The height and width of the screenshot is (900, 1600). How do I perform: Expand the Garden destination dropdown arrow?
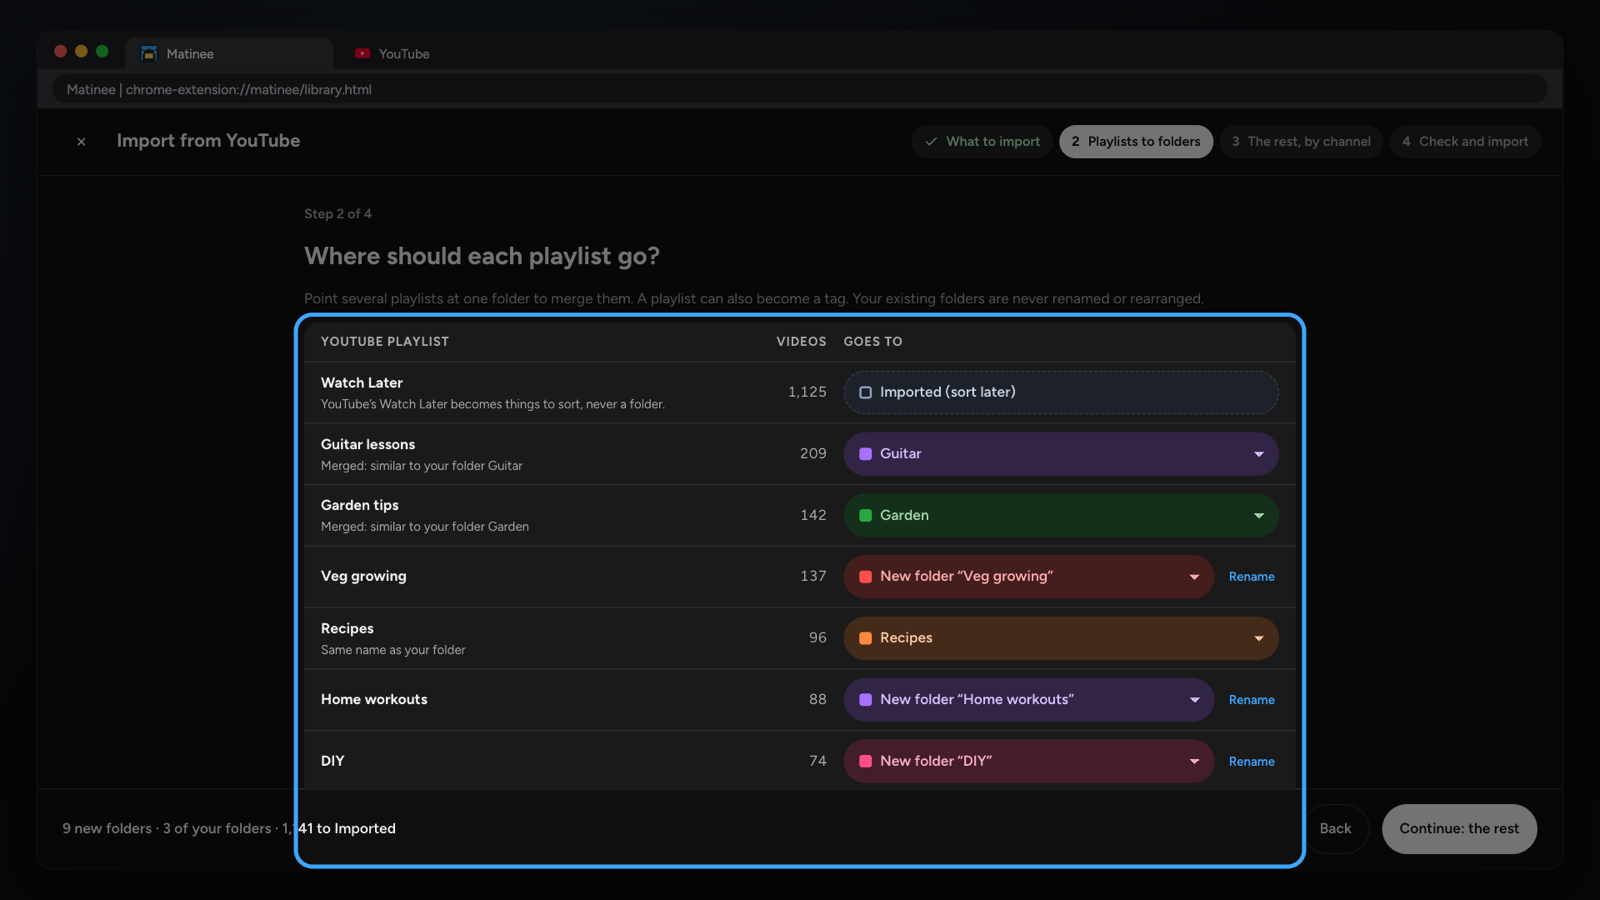1259,516
